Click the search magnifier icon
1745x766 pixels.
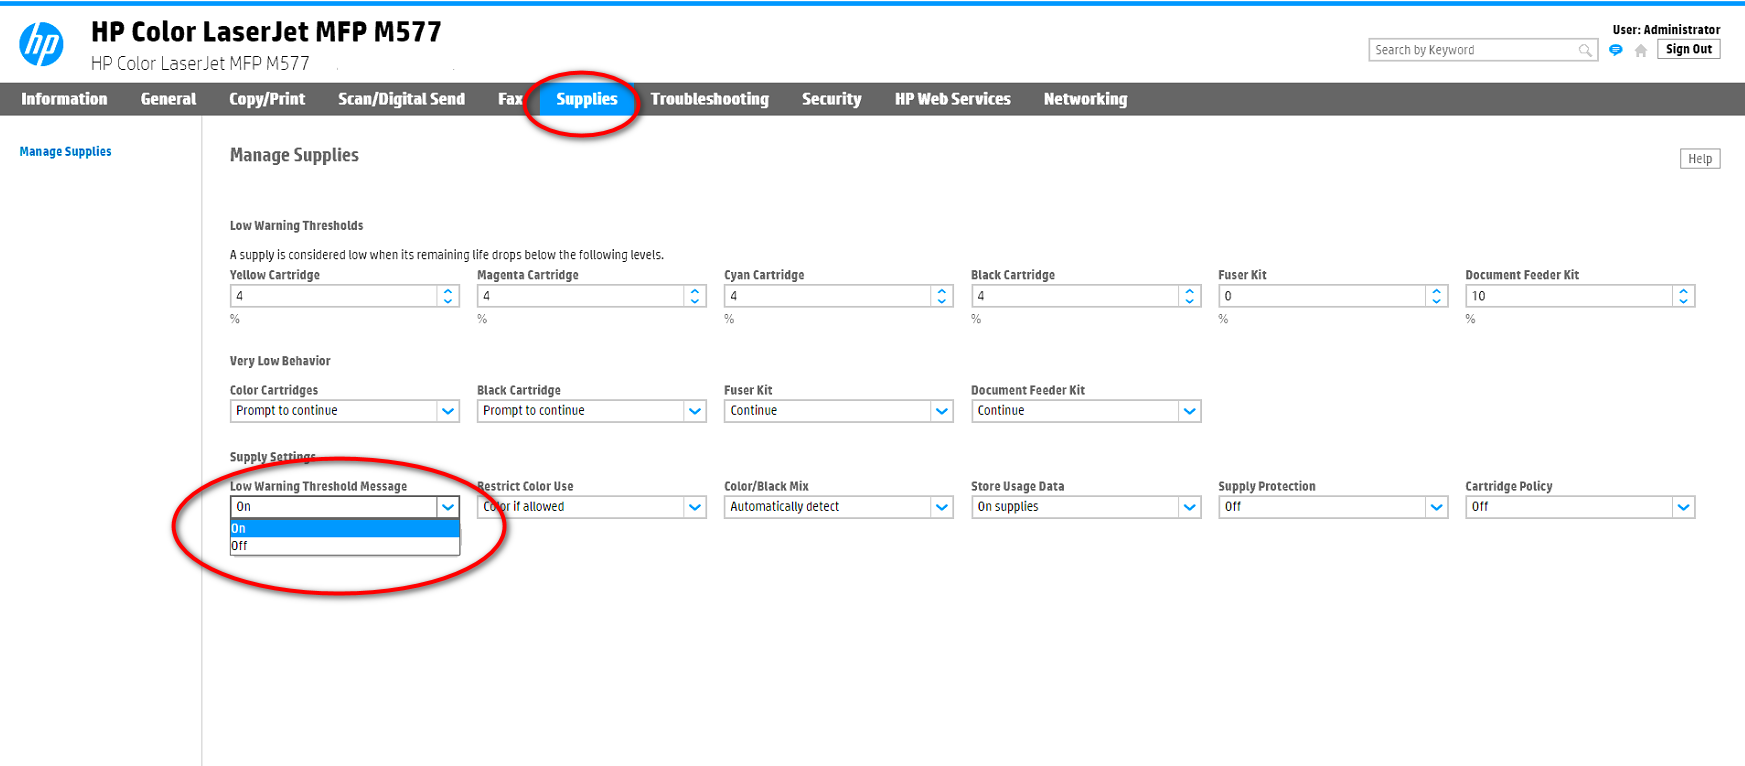point(1585,50)
